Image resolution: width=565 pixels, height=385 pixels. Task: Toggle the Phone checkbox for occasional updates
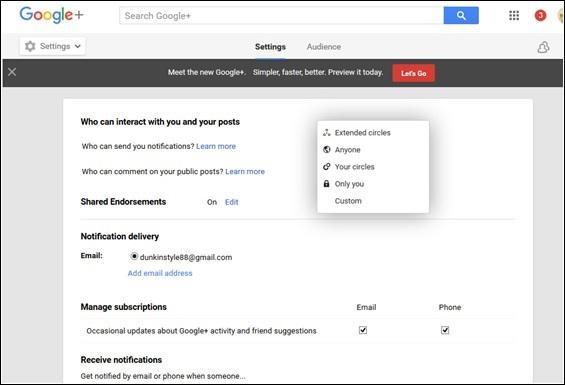445,330
